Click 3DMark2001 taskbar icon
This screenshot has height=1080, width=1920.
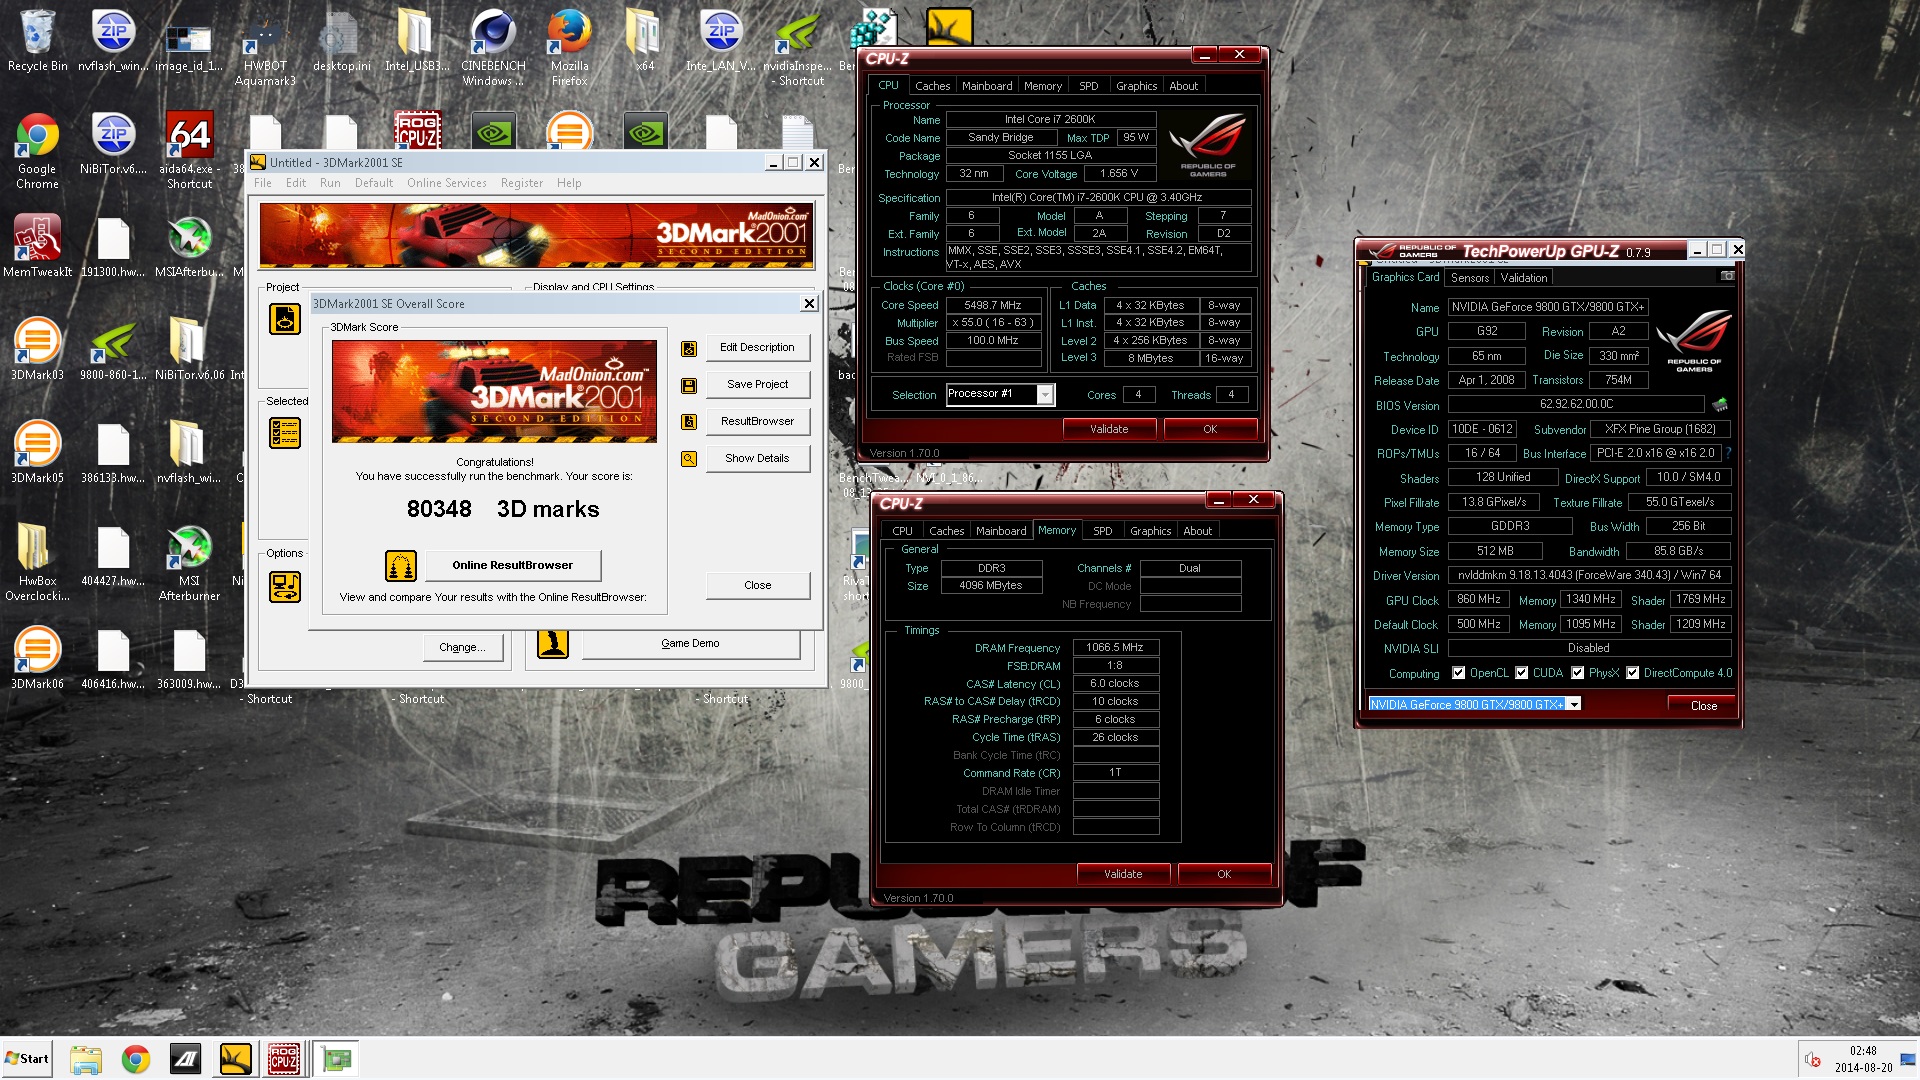coord(236,1059)
